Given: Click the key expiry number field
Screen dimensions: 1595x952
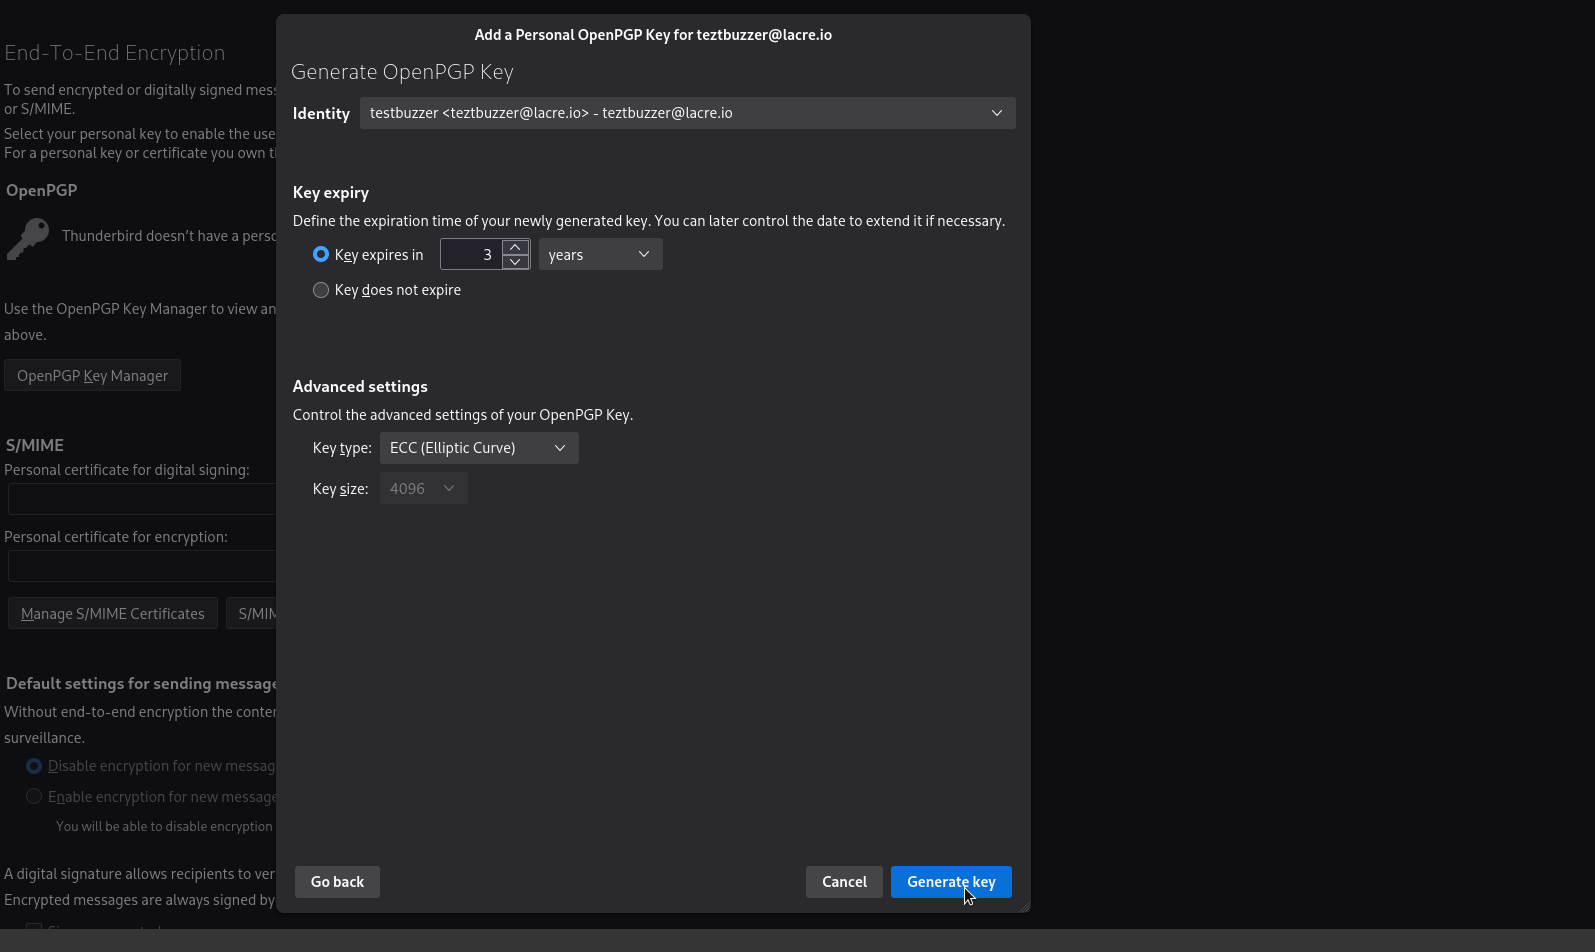Looking at the screenshot, I should [x=471, y=255].
